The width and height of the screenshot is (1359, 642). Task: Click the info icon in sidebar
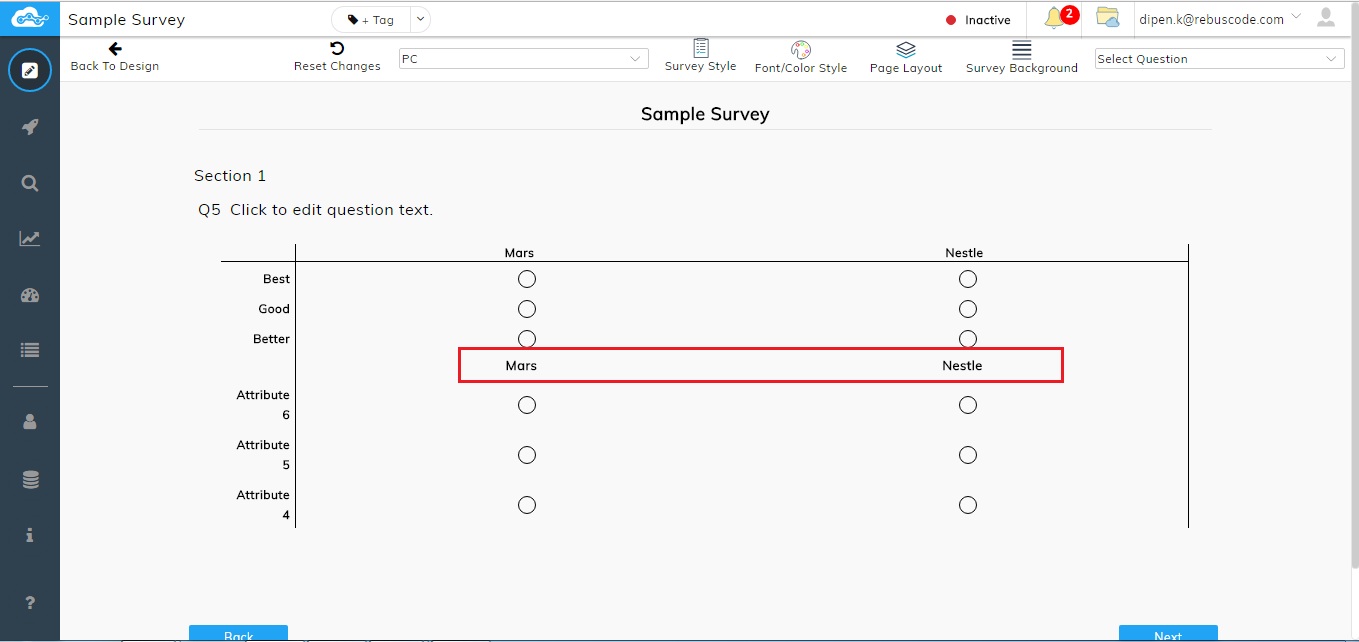point(30,535)
